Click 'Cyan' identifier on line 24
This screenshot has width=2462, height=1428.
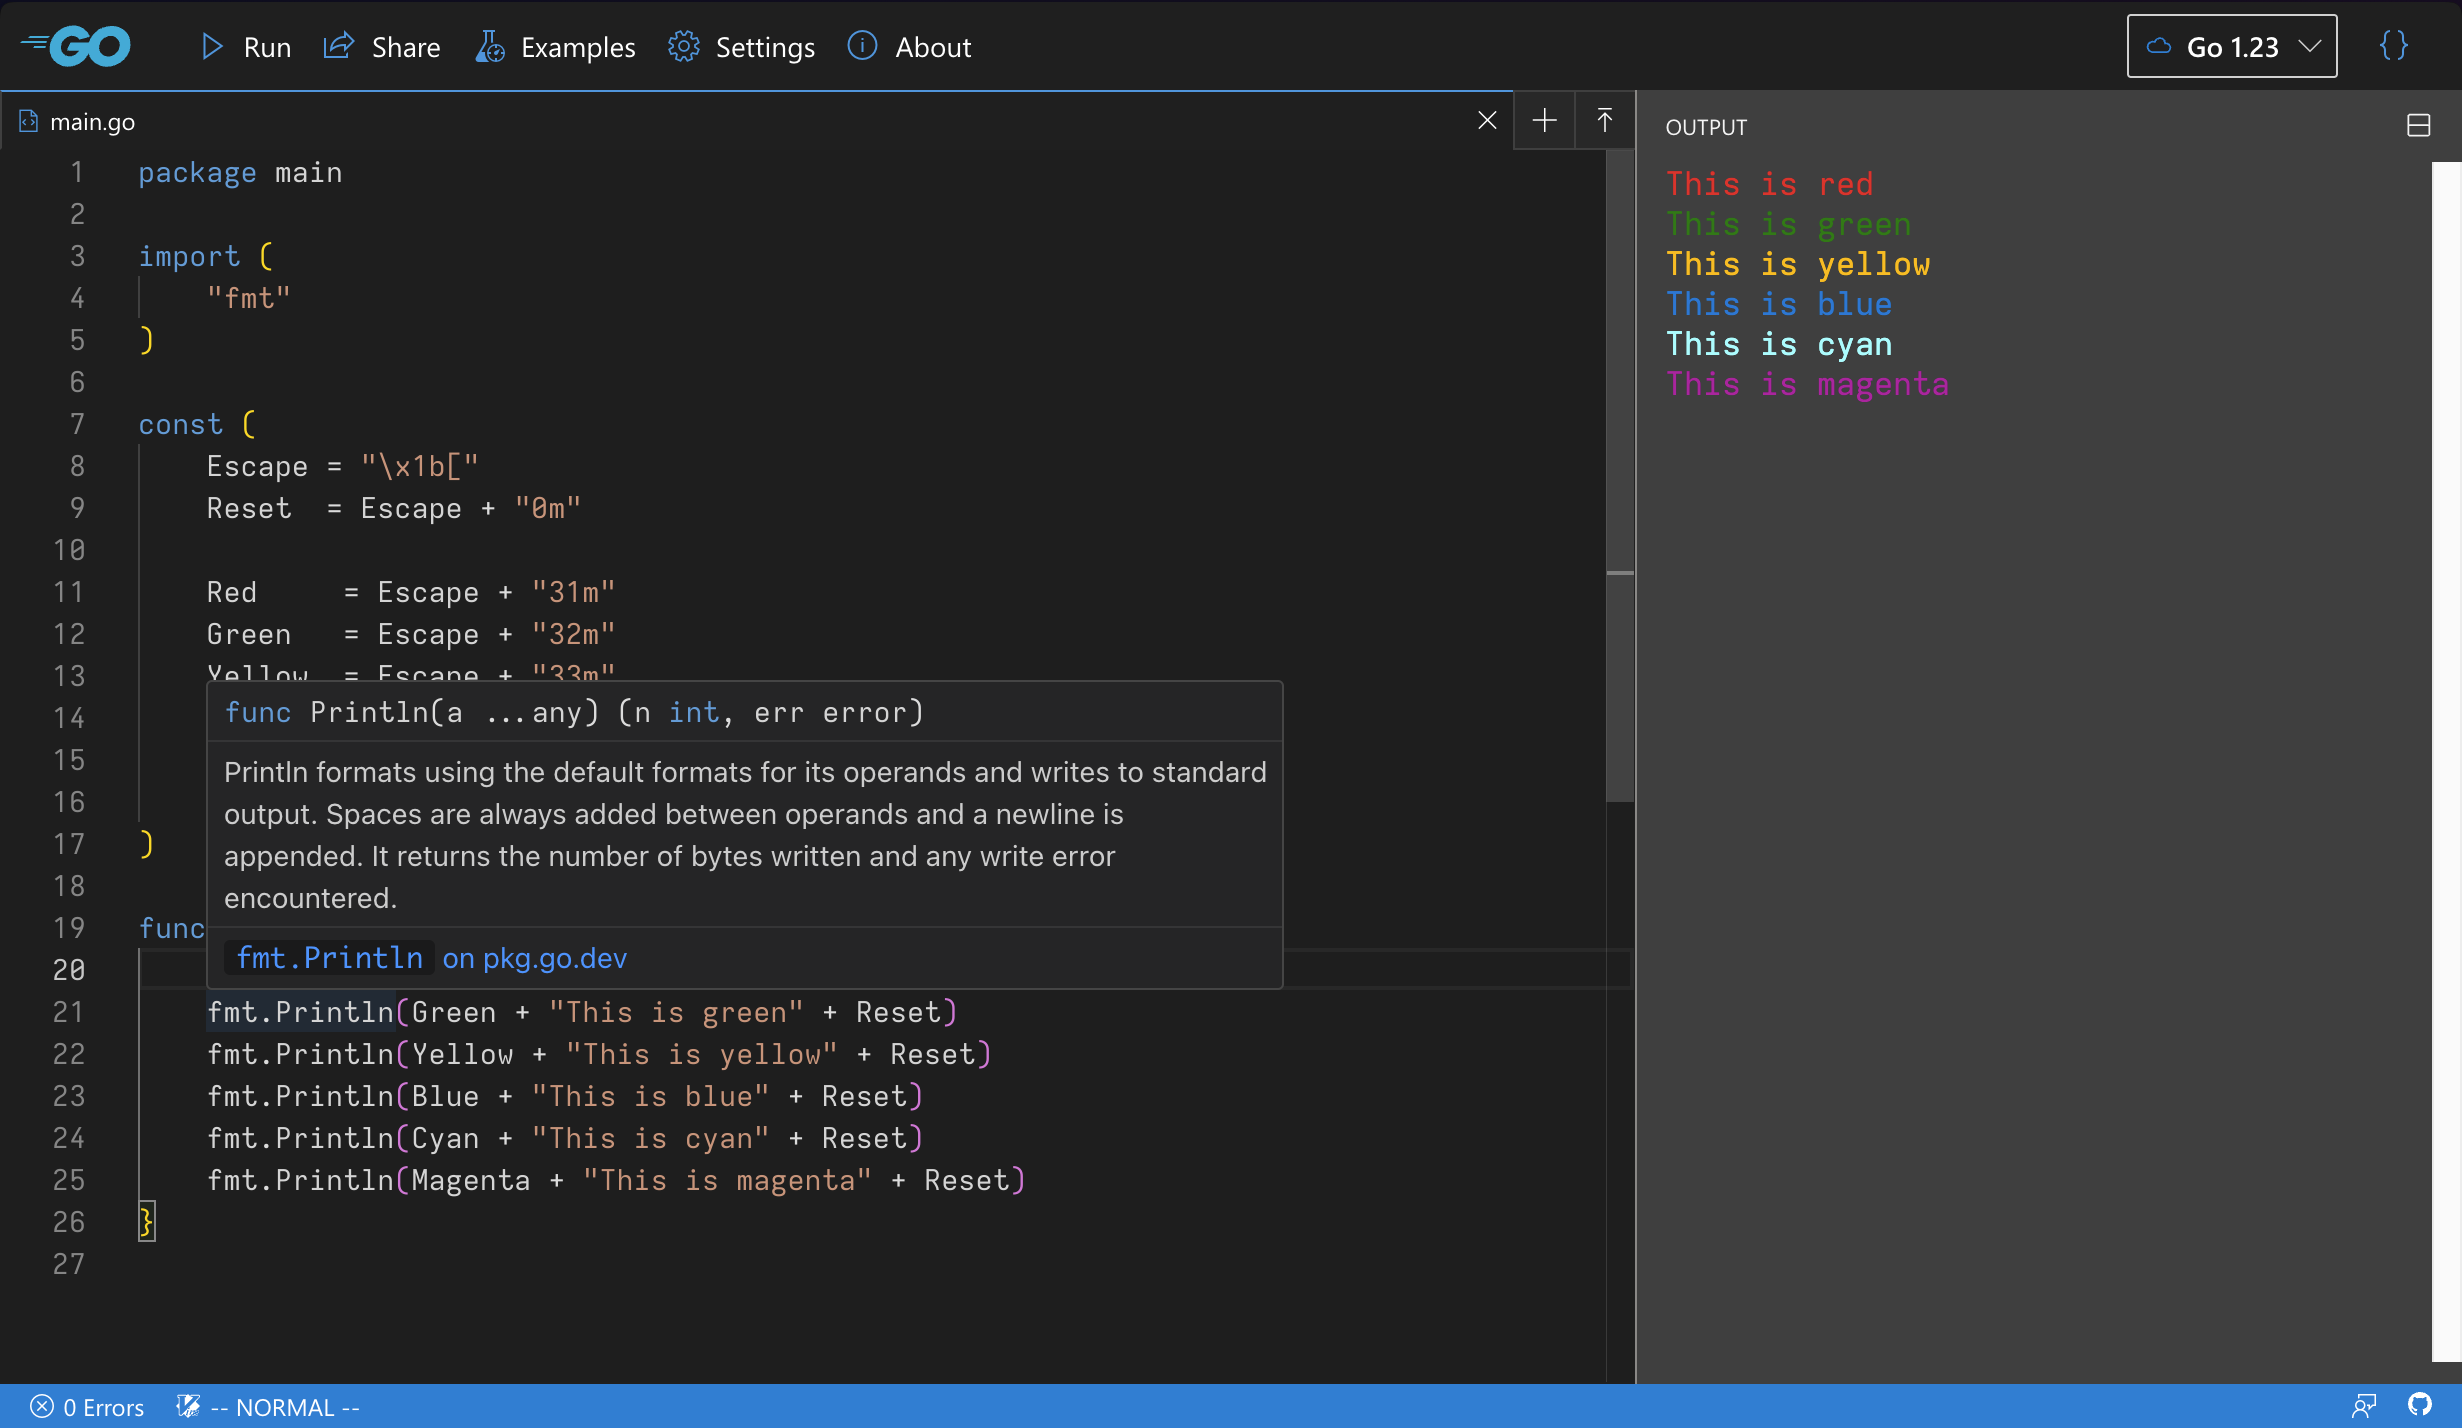pyautogui.click(x=445, y=1139)
